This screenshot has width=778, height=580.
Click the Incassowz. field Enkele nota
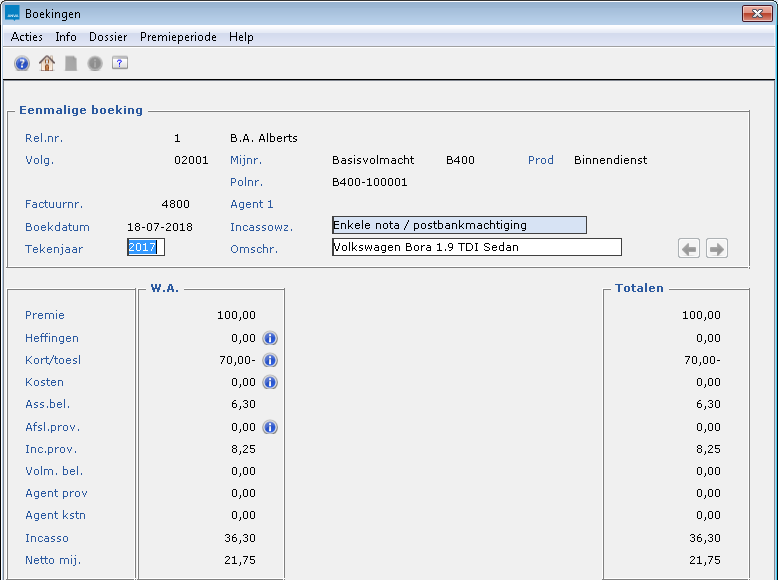[459, 225]
